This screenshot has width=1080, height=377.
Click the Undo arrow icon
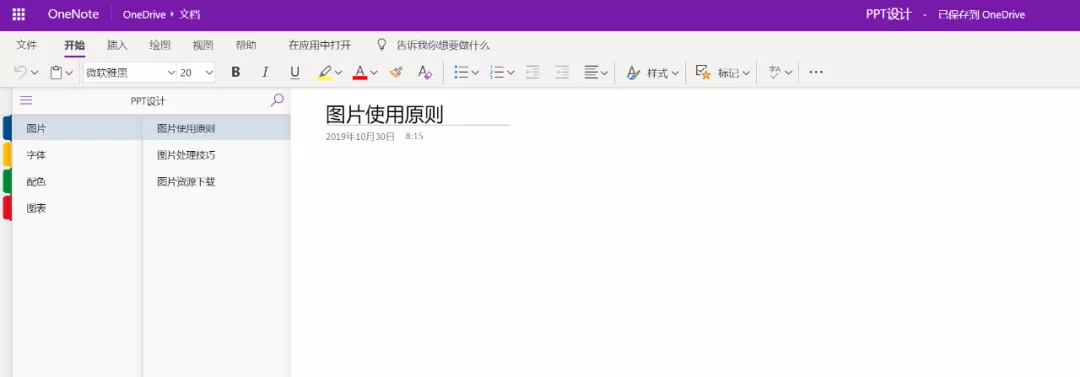[20, 72]
